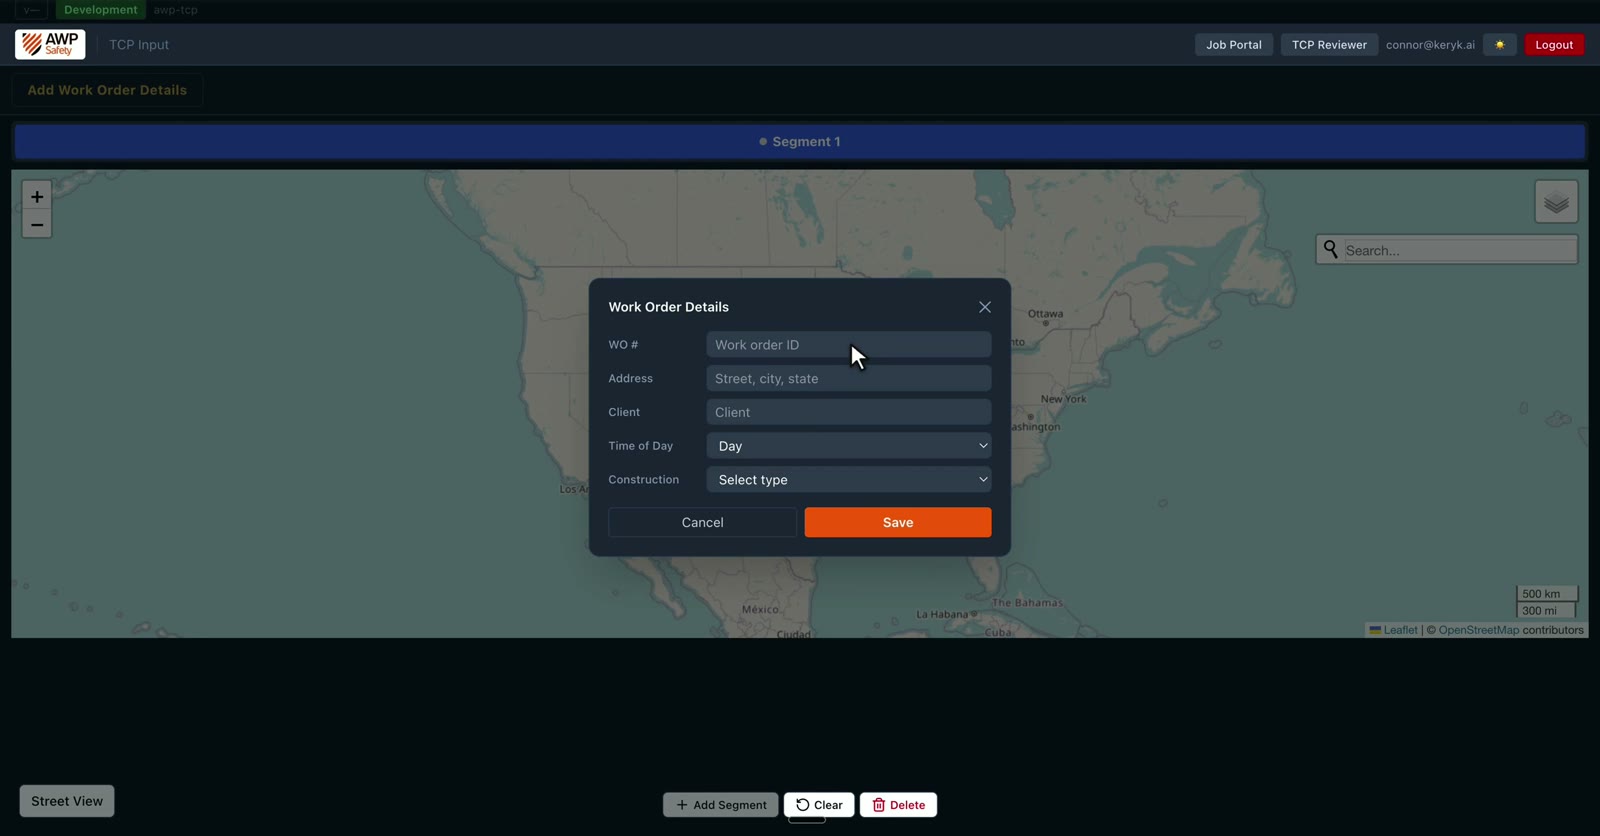Open the map layers control icon
The height and width of the screenshot is (836, 1600).
1556,202
